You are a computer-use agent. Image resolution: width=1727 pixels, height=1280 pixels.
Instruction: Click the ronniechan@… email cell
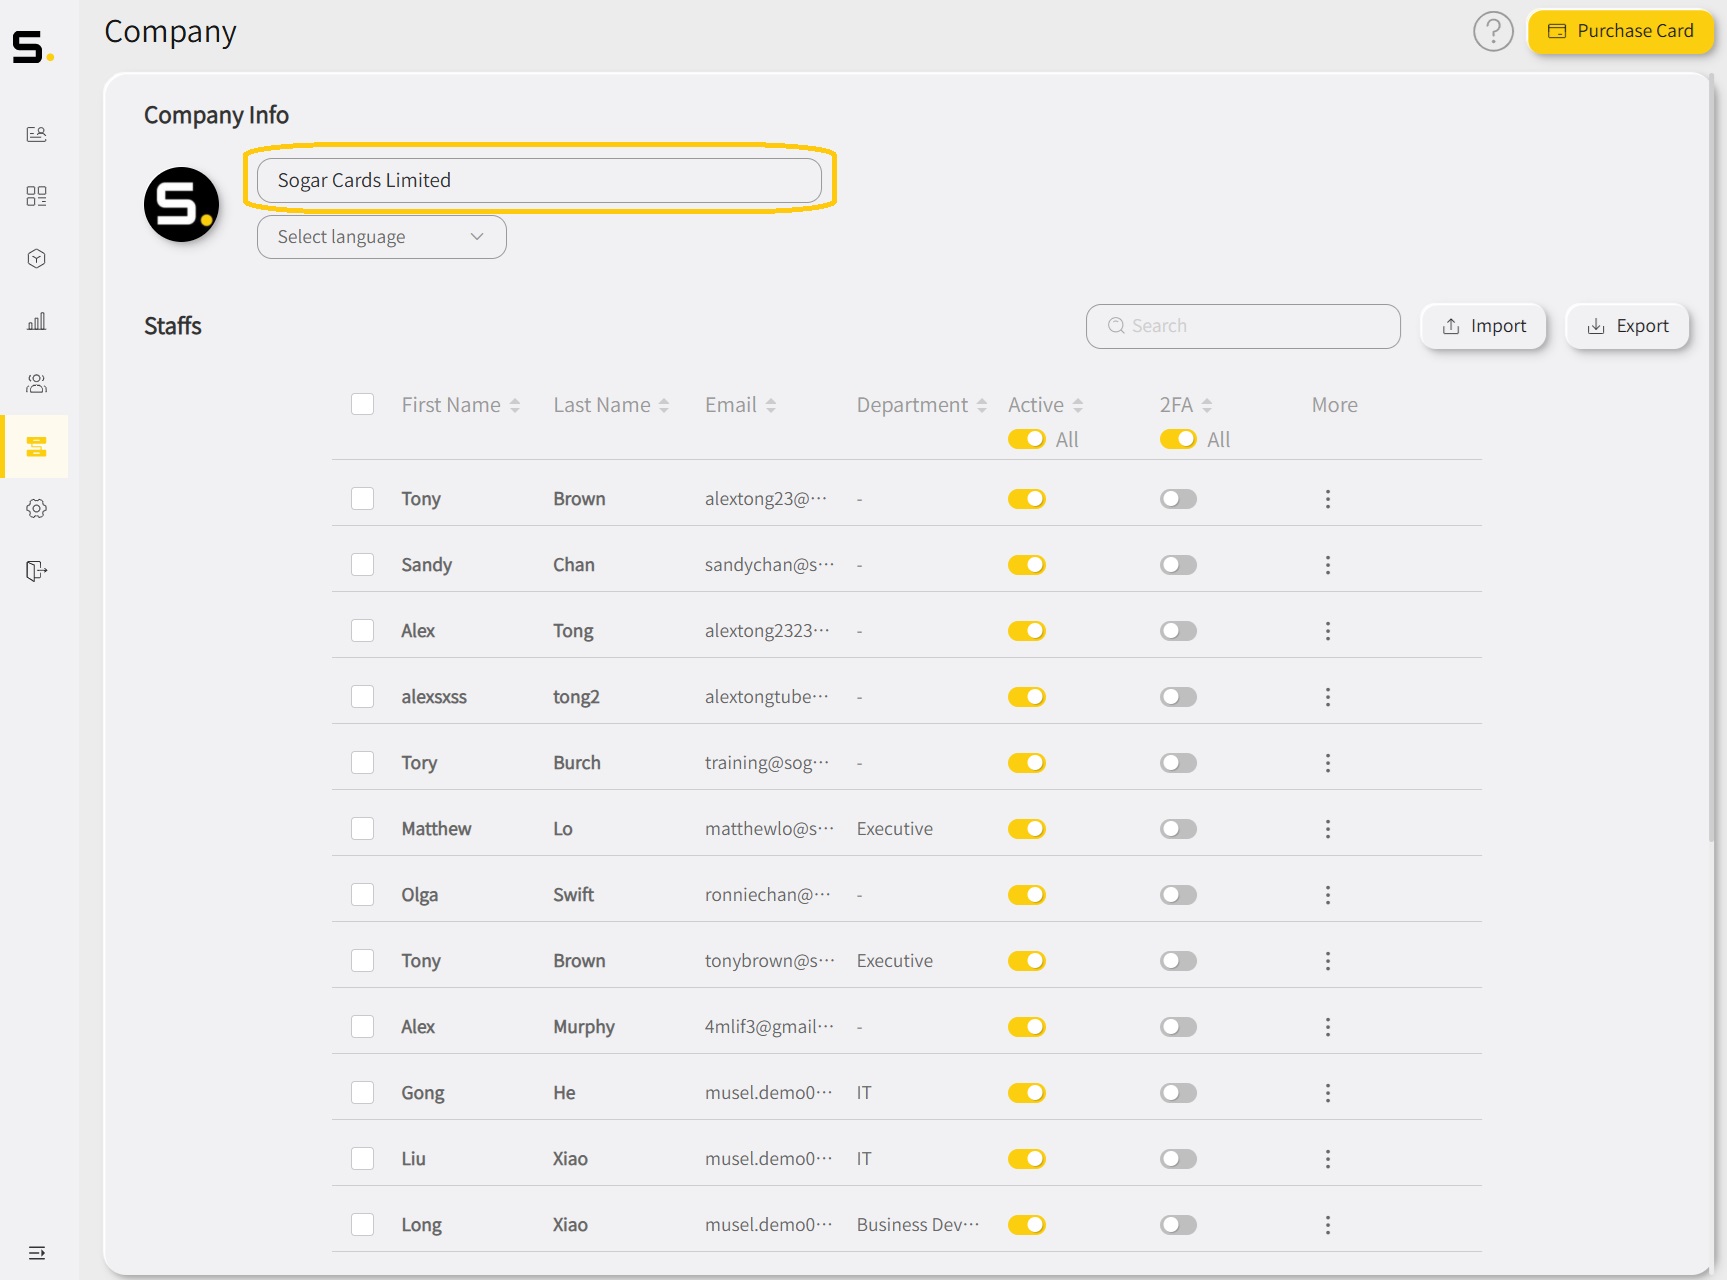pos(768,895)
